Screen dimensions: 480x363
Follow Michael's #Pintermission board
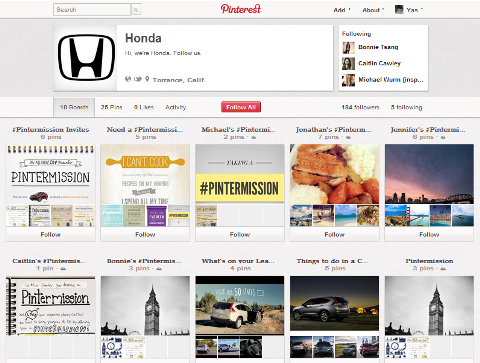[240, 235]
